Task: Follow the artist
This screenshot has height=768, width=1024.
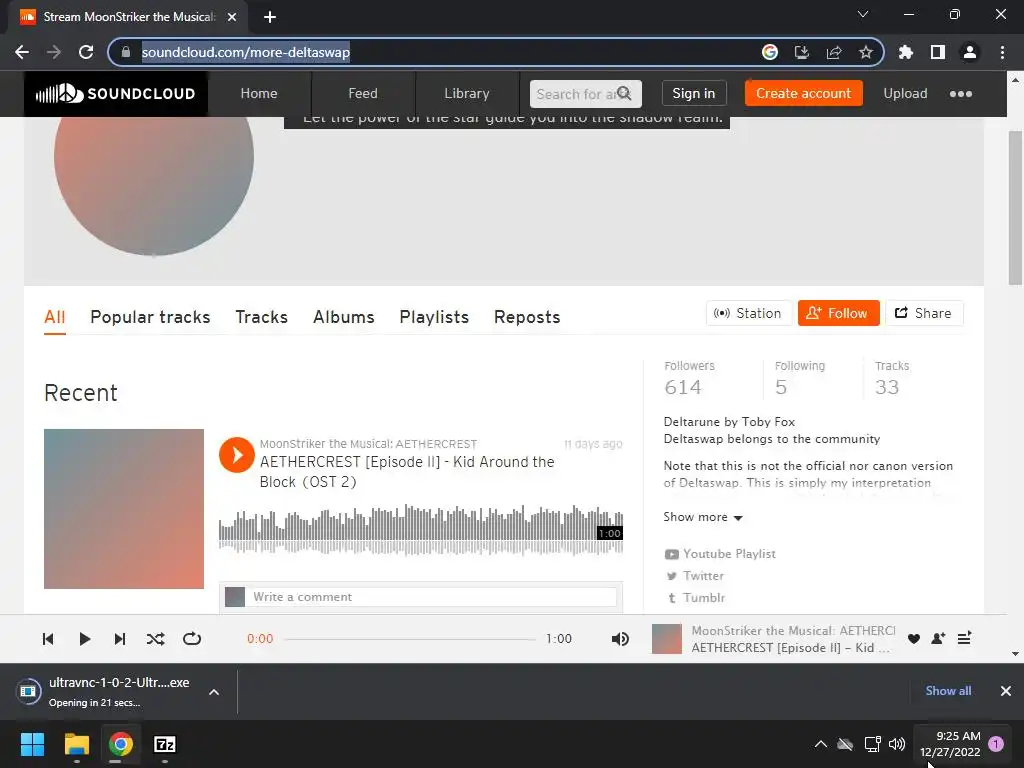Action: 839,313
